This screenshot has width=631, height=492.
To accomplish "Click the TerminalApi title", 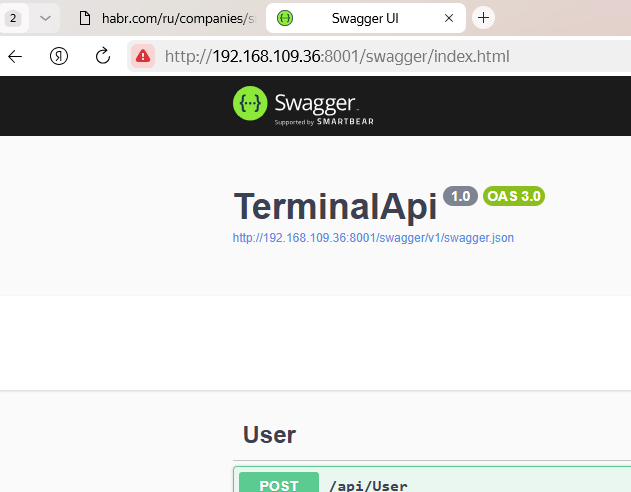I will 335,206.
